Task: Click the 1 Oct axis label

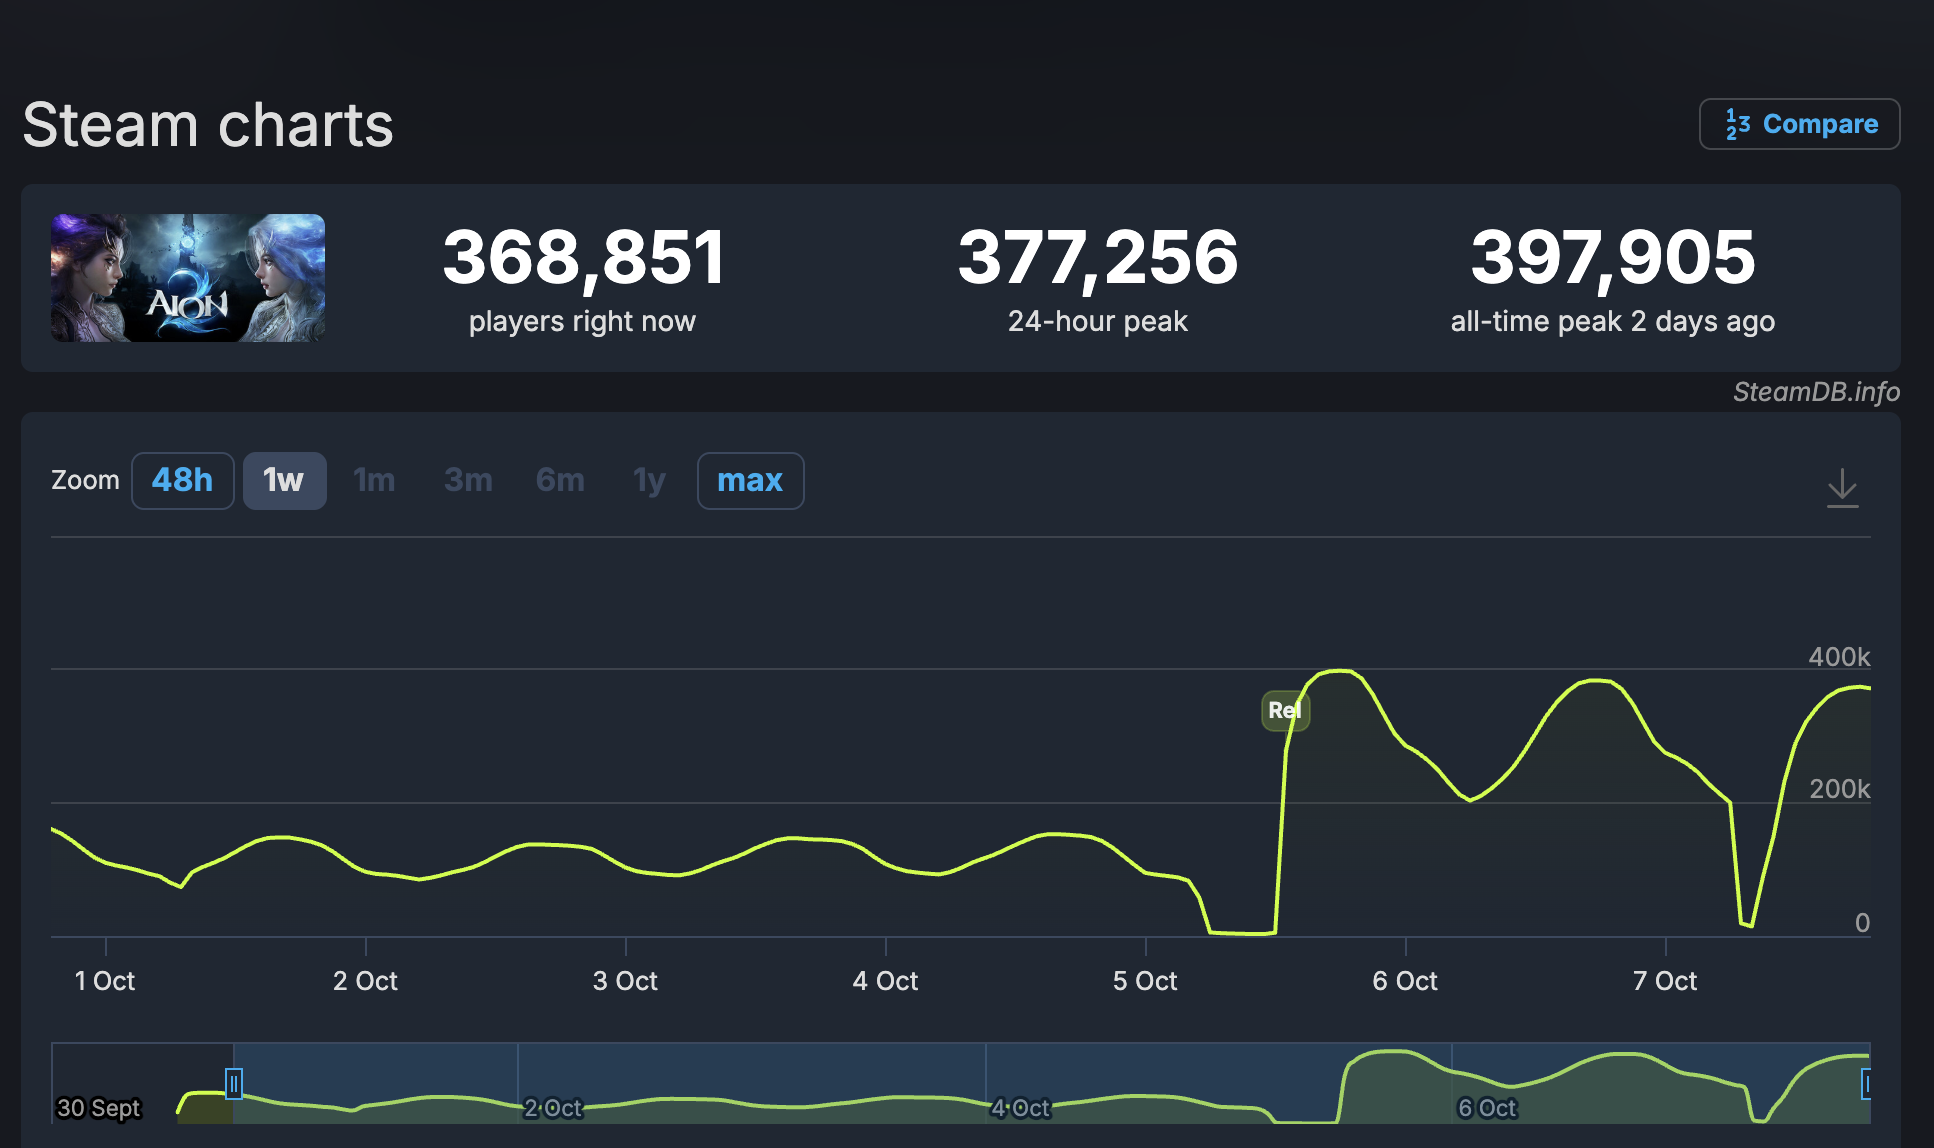Action: click(x=105, y=981)
